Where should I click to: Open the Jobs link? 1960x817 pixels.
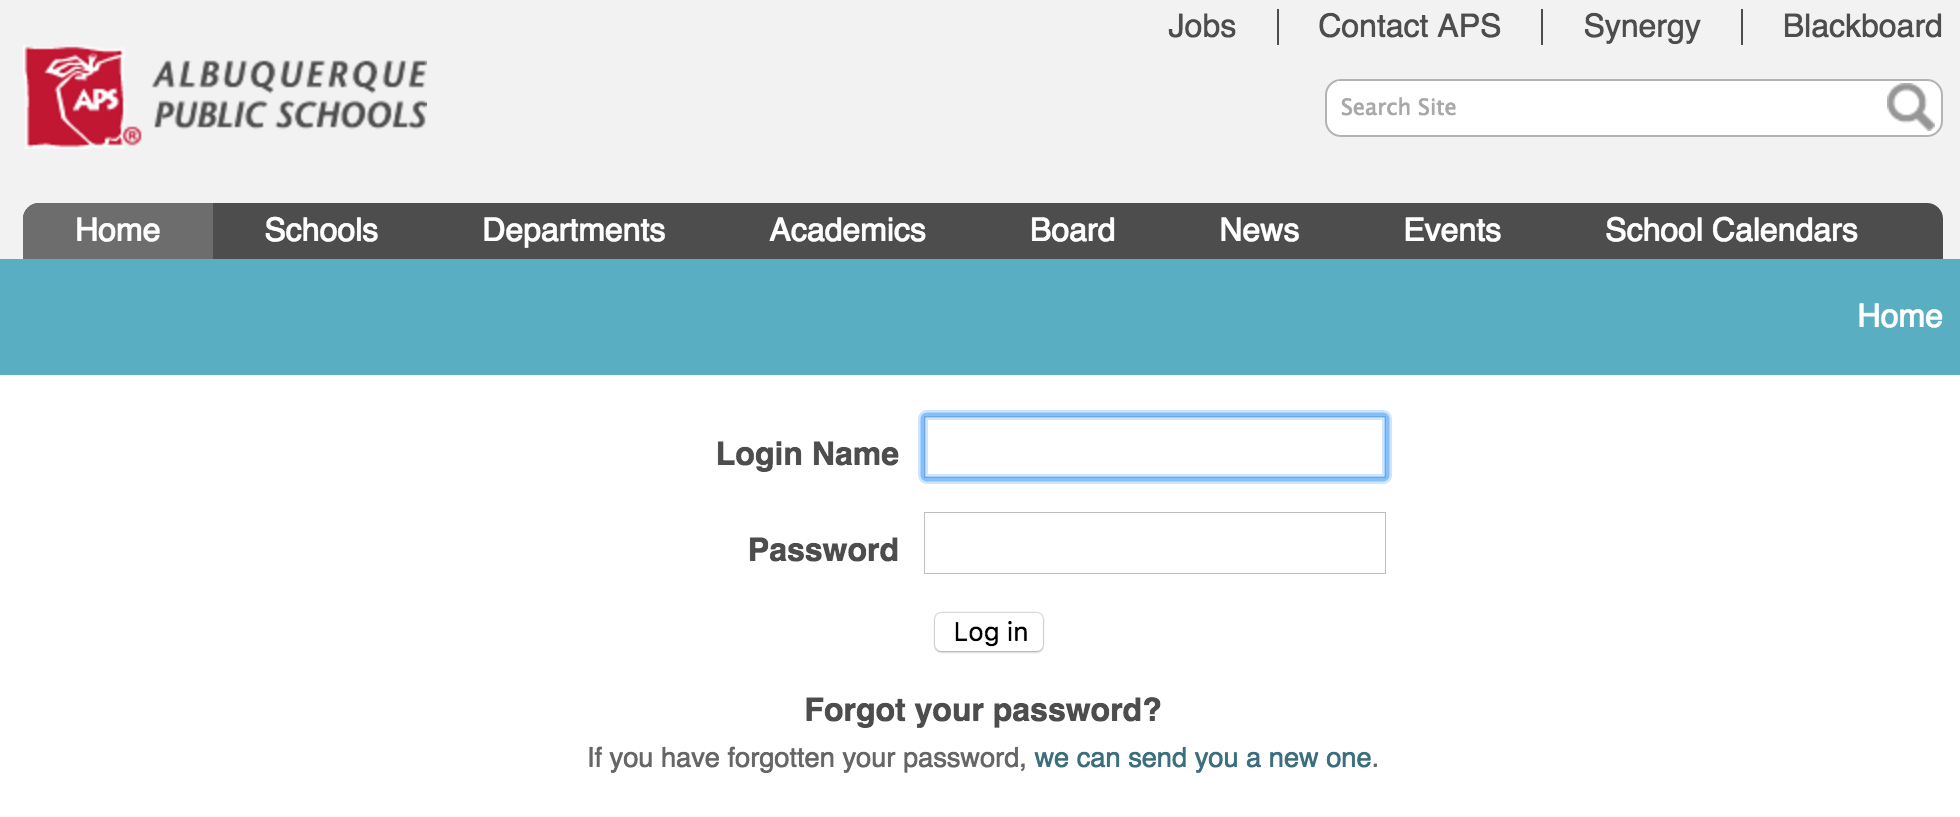(1202, 26)
